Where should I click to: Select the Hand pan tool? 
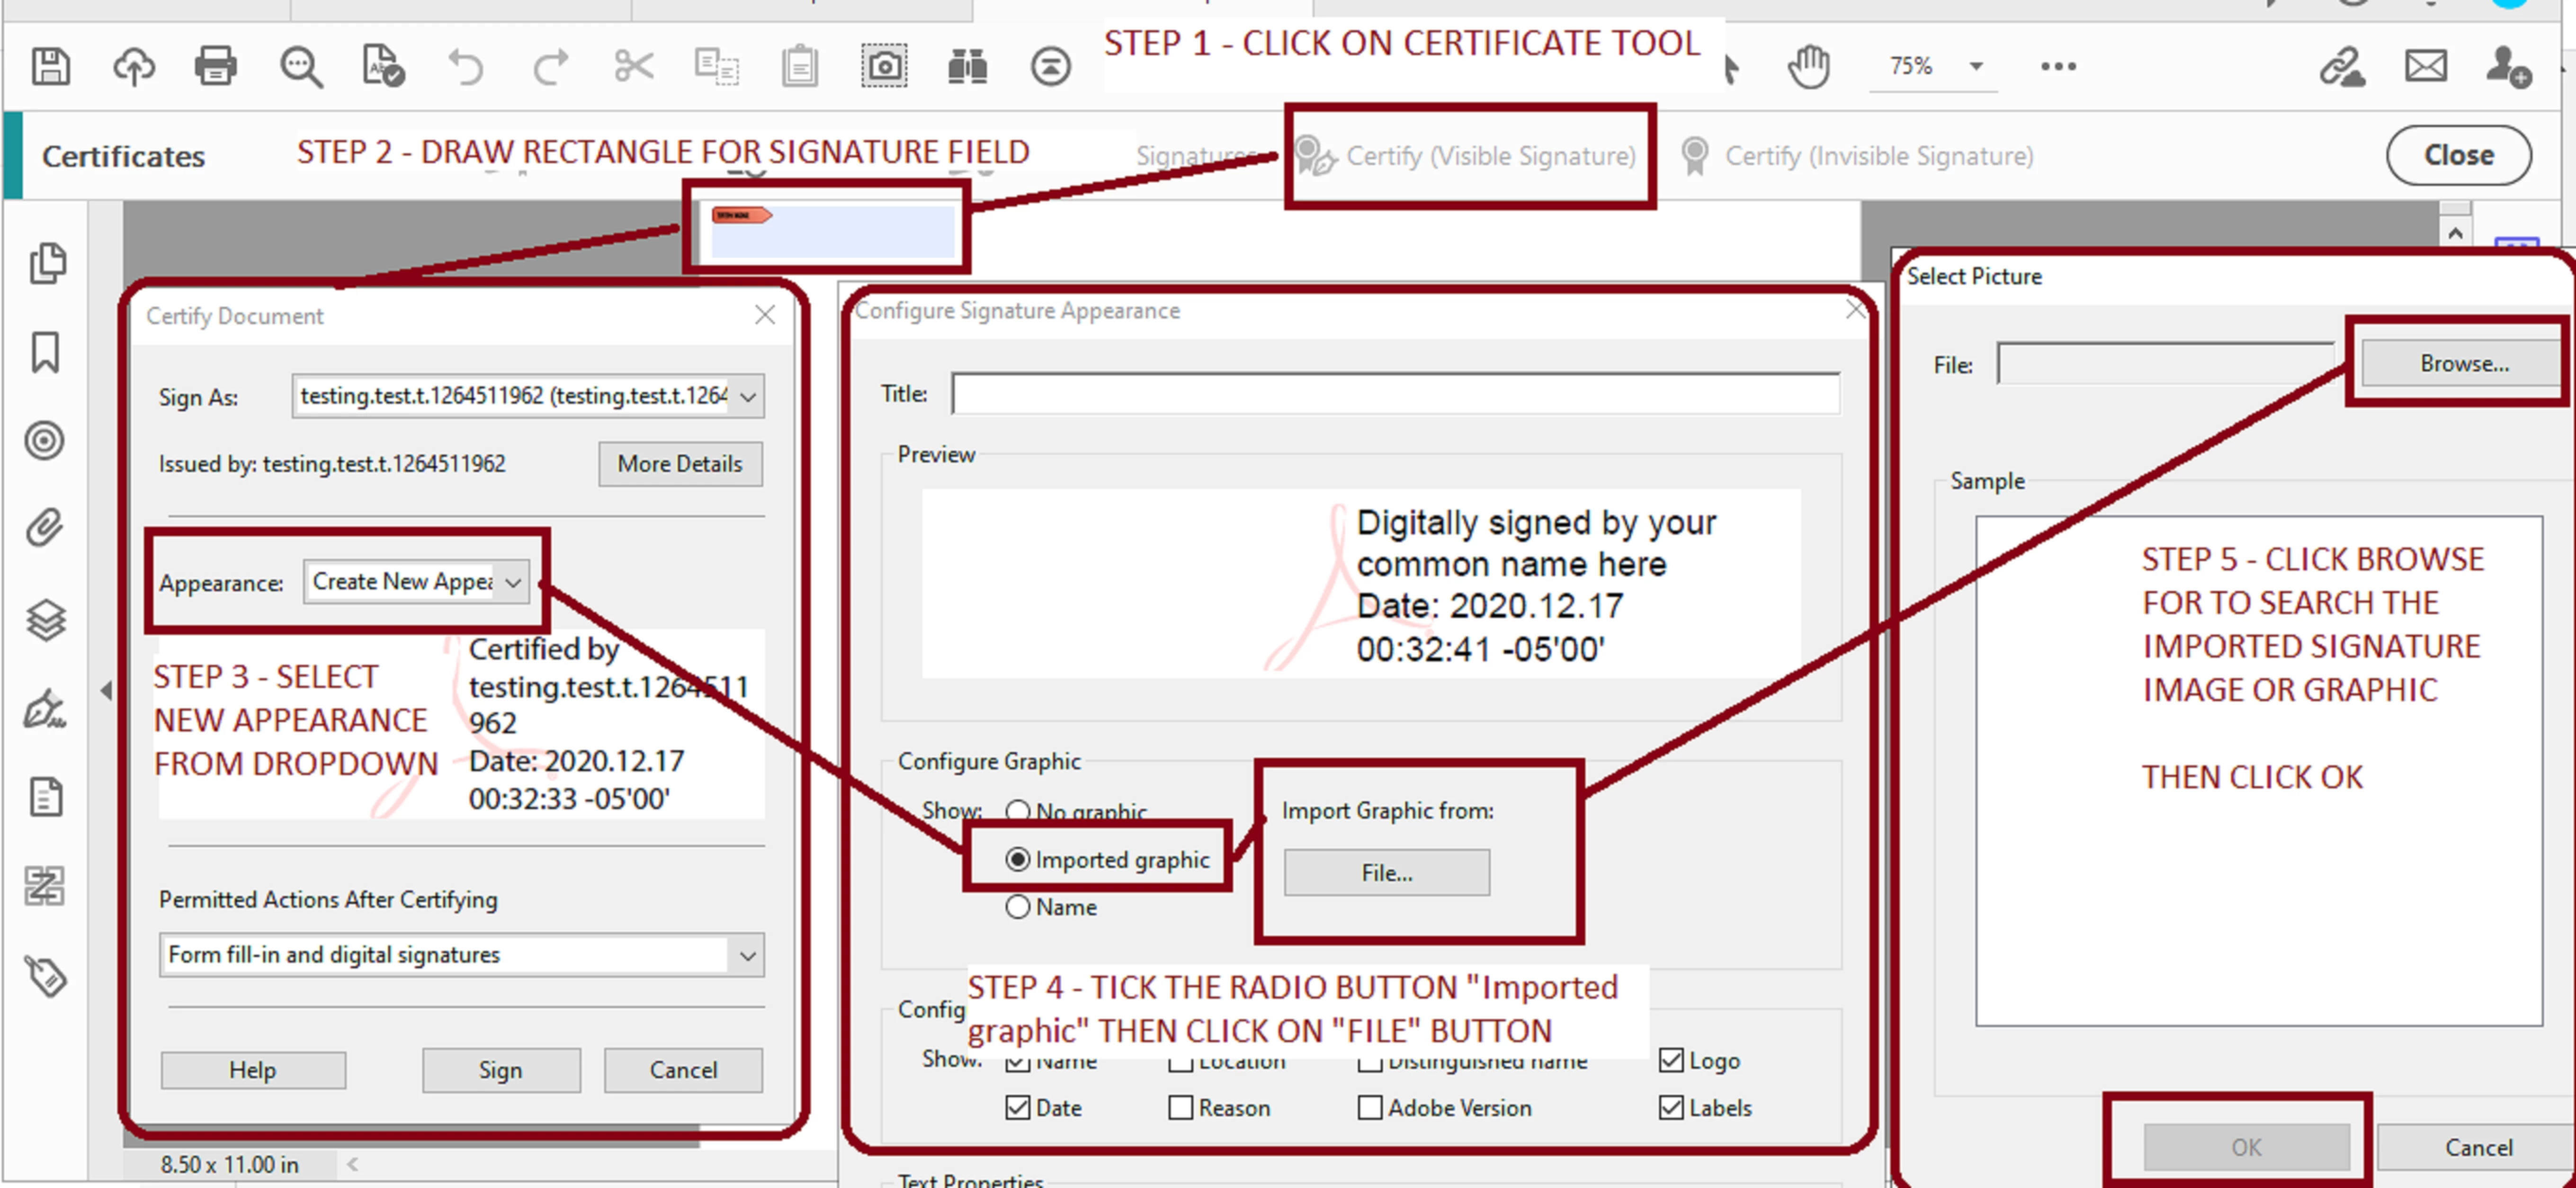[1808, 67]
